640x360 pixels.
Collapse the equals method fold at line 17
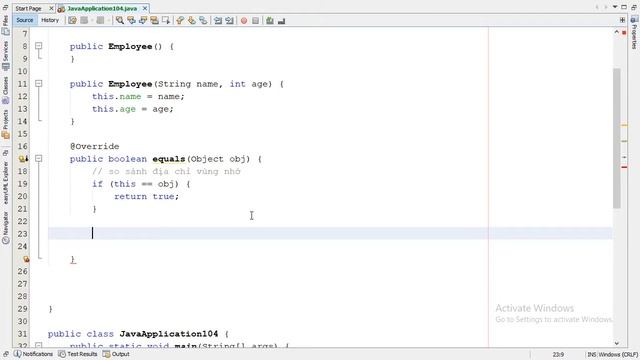tap(38, 158)
